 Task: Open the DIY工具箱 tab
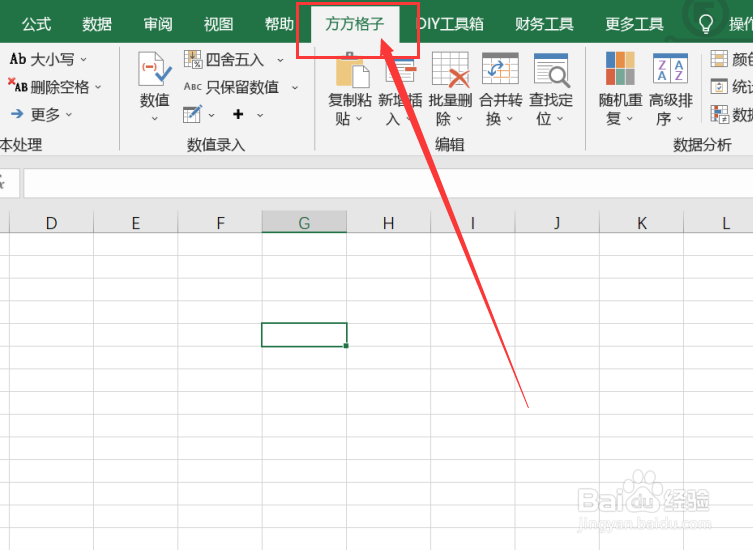[x=450, y=24]
